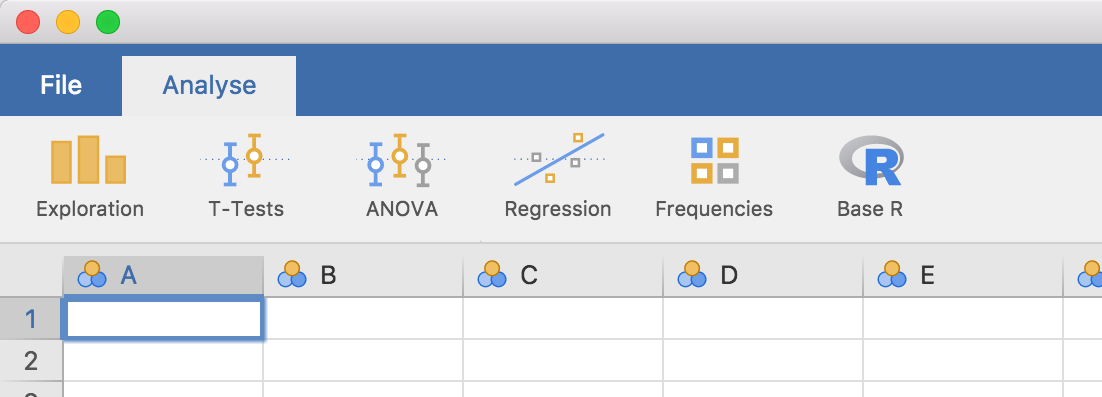Select row 2 header

[x=31, y=360]
